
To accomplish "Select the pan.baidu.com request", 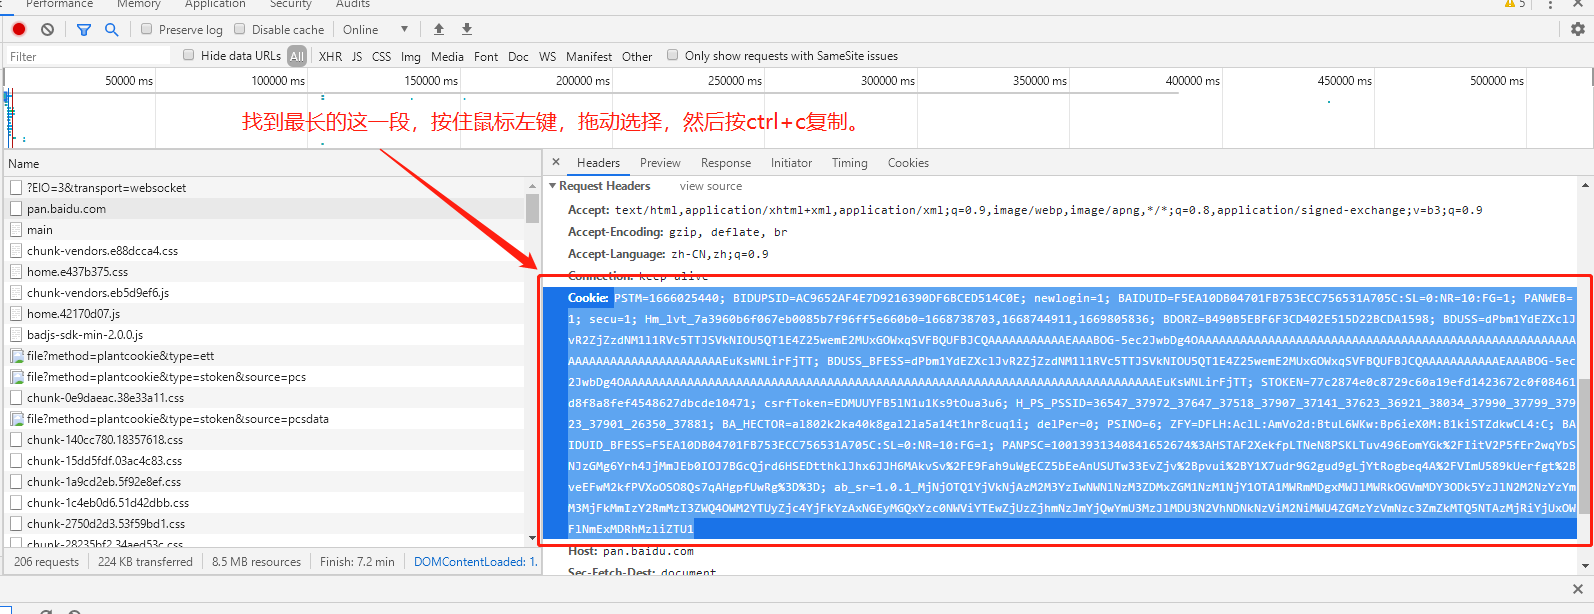I will 265,209.
